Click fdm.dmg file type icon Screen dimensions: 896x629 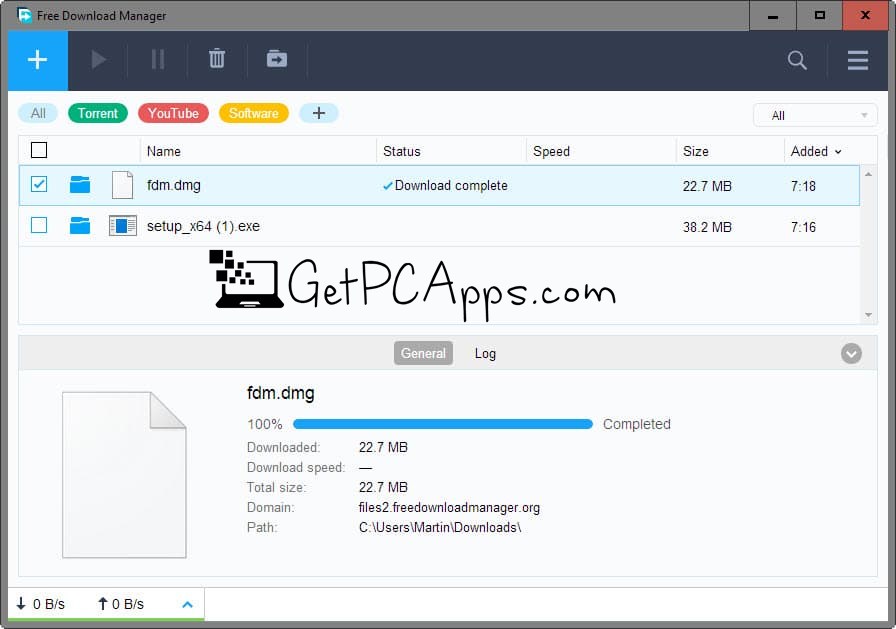click(x=122, y=185)
